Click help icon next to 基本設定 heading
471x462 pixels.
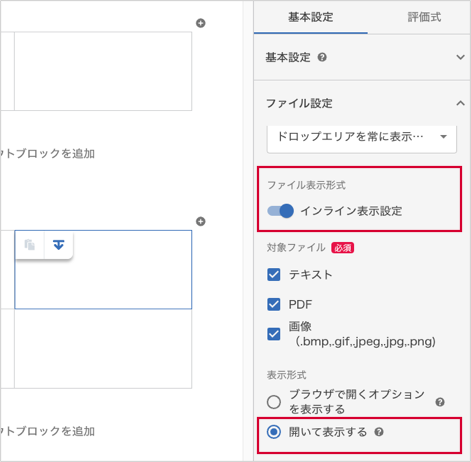pyautogui.click(x=322, y=57)
